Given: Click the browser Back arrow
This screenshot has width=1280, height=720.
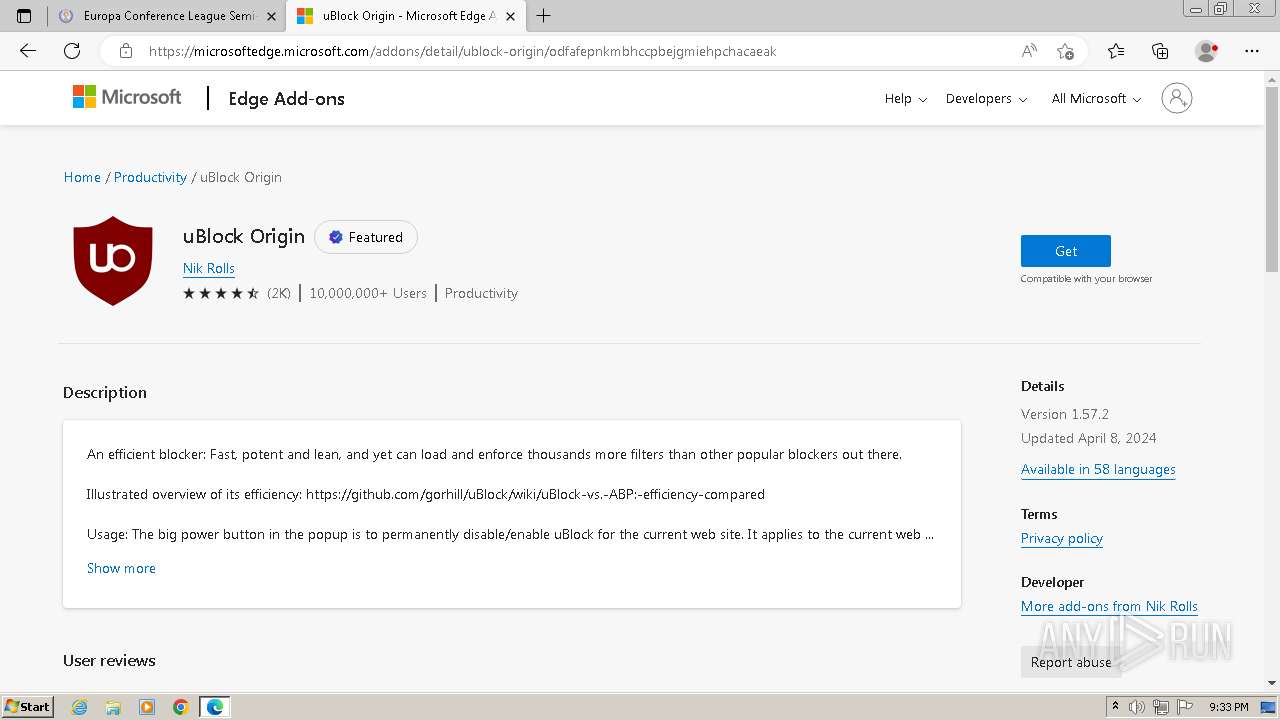Looking at the screenshot, I should tap(28, 51).
